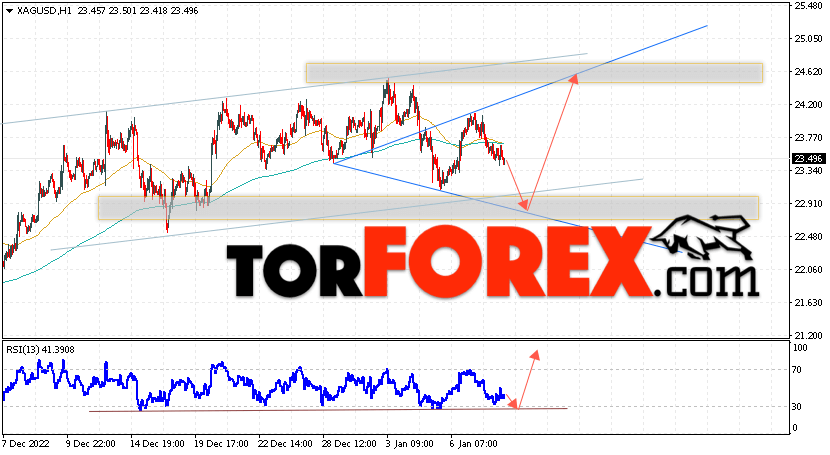
Task: Select the RSI level 0 label
Action: point(795,427)
